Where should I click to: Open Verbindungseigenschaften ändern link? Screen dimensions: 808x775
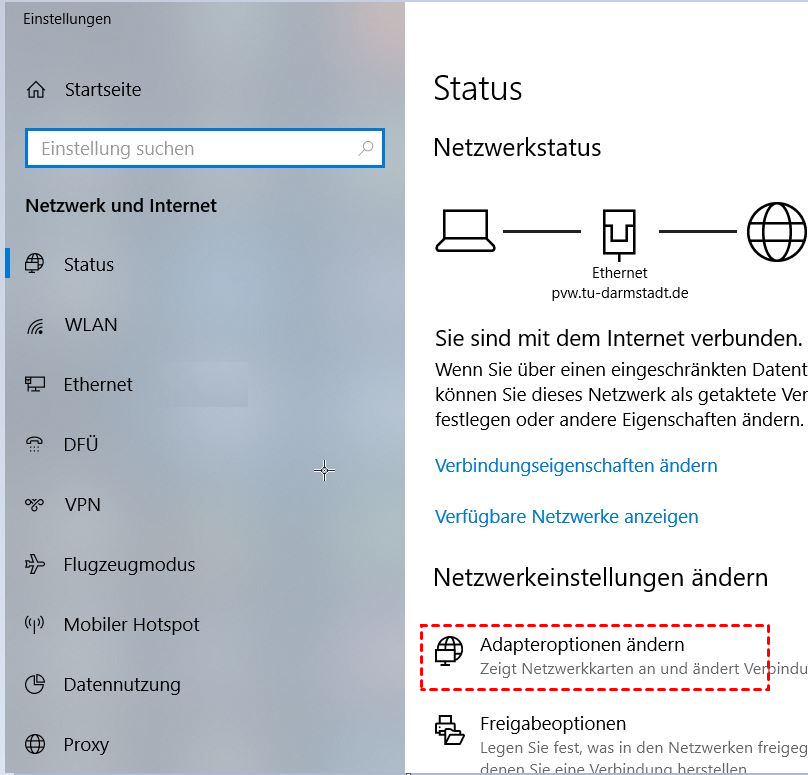[x=576, y=466]
